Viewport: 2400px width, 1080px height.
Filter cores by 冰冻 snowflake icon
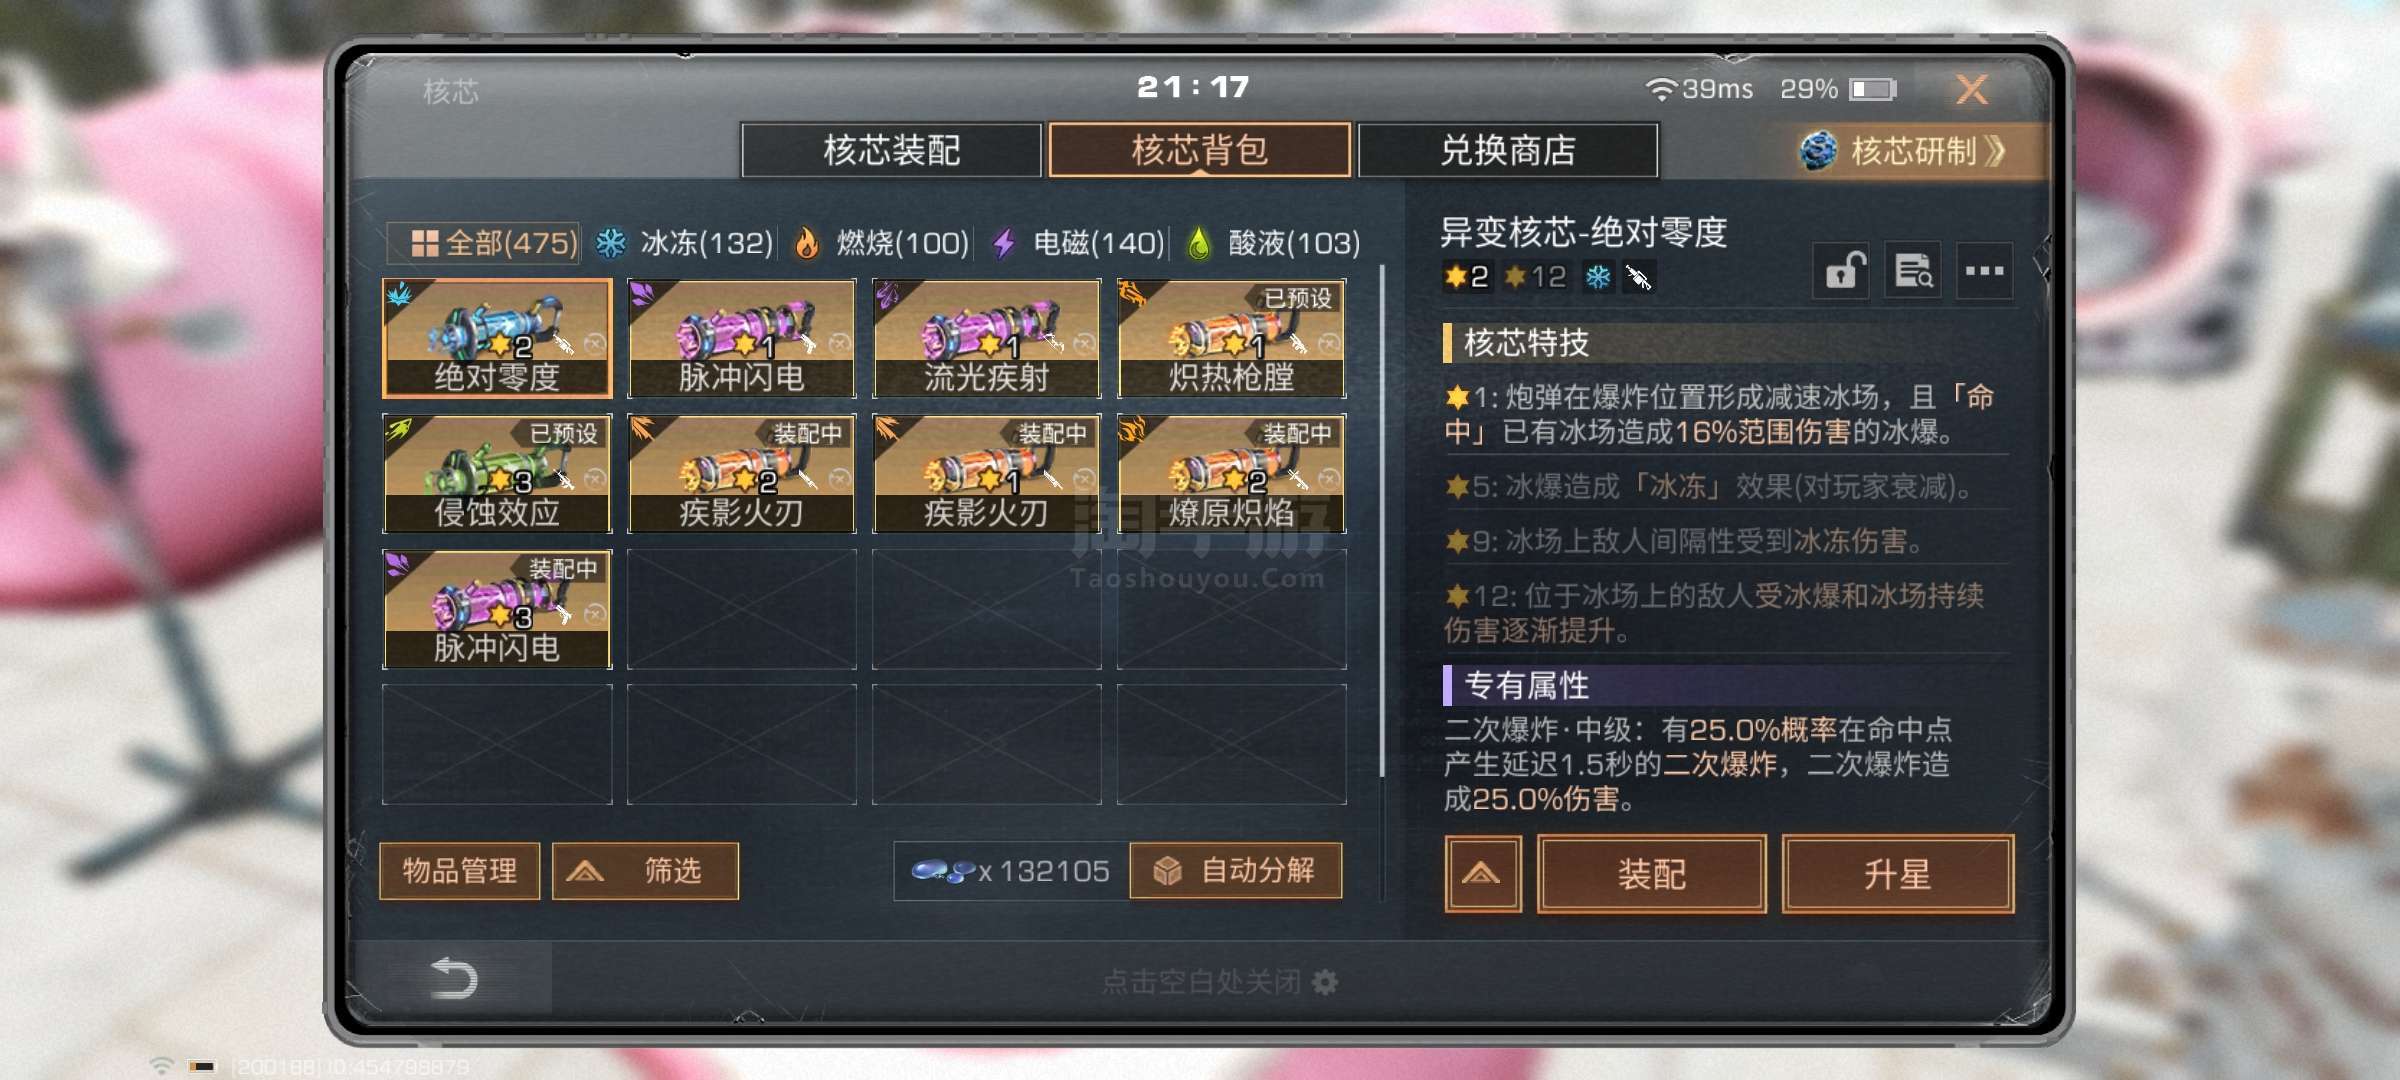tap(611, 243)
